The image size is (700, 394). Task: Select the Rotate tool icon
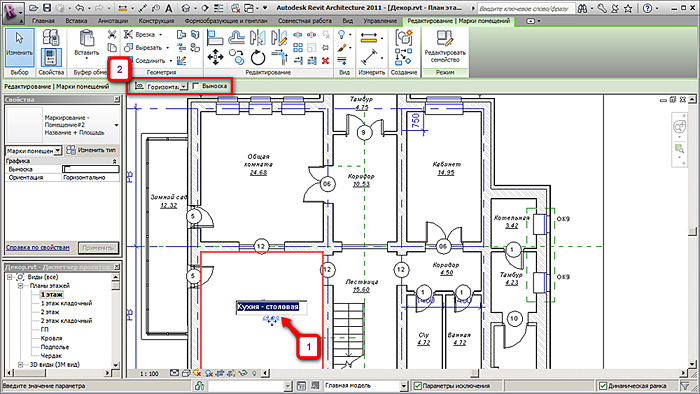pos(258,58)
